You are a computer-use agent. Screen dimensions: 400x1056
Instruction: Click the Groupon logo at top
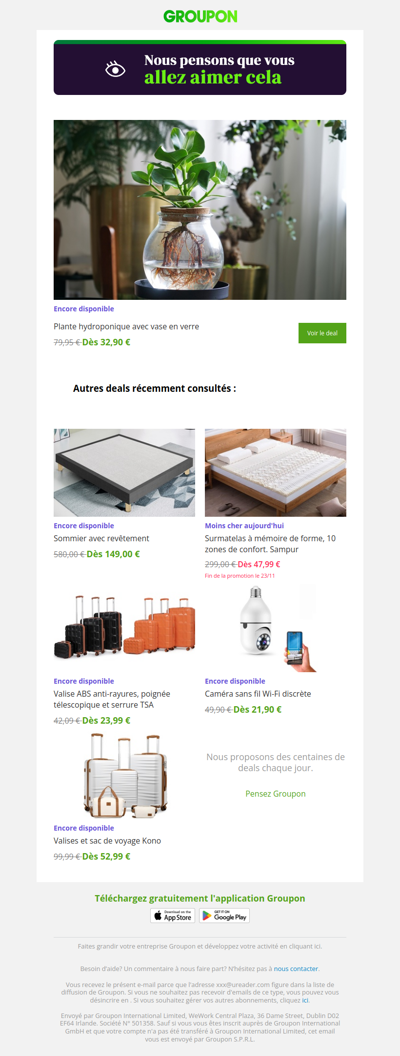[x=200, y=16]
